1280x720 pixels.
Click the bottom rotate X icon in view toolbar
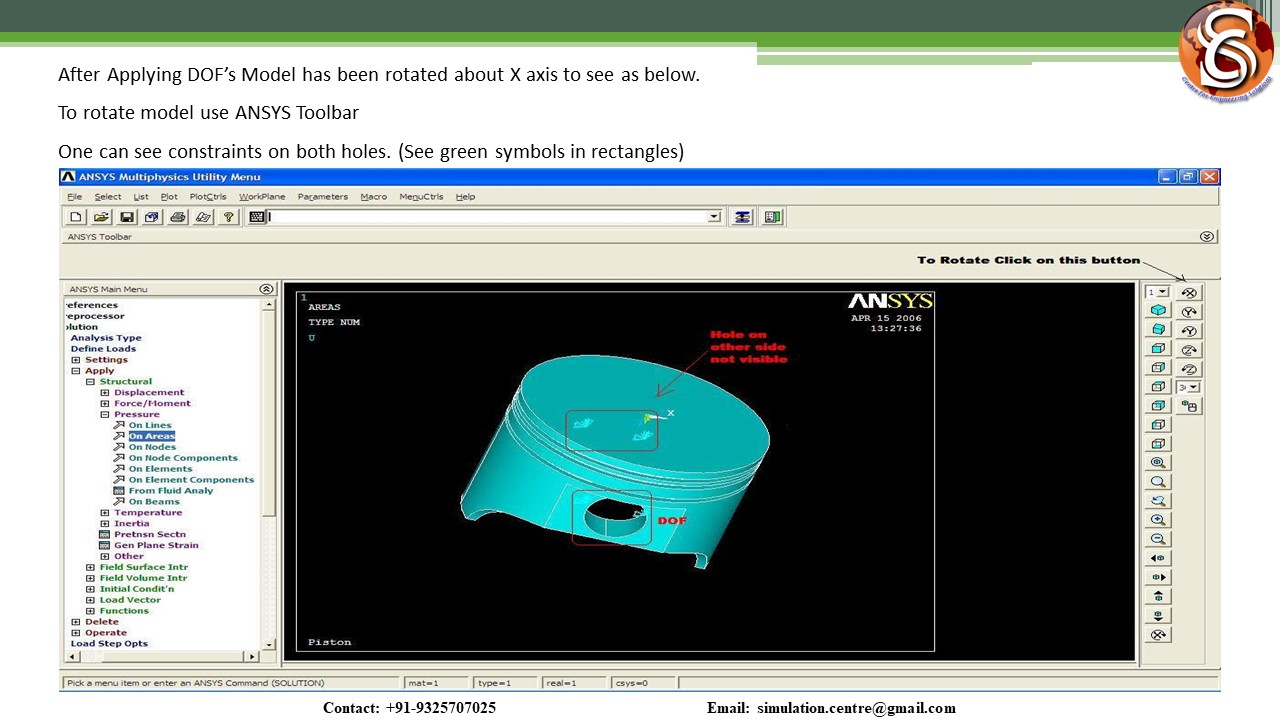point(1158,634)
